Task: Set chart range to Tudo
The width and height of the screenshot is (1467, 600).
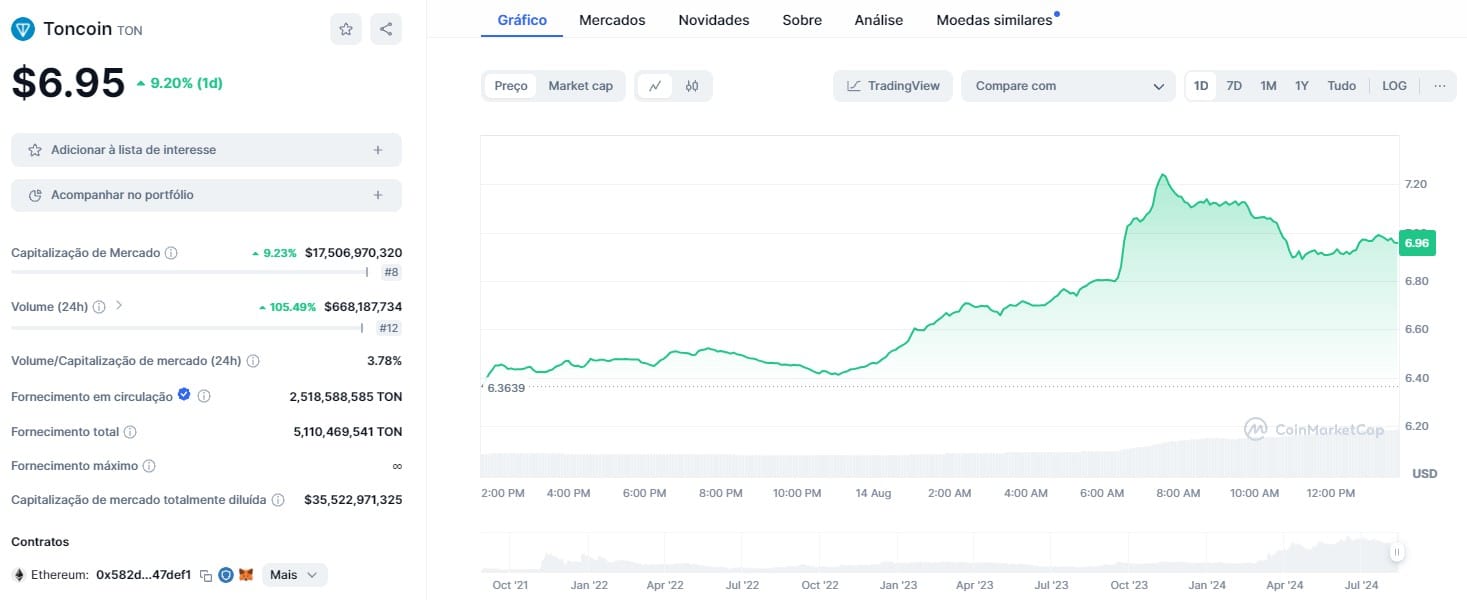Action: [1342, 86]
